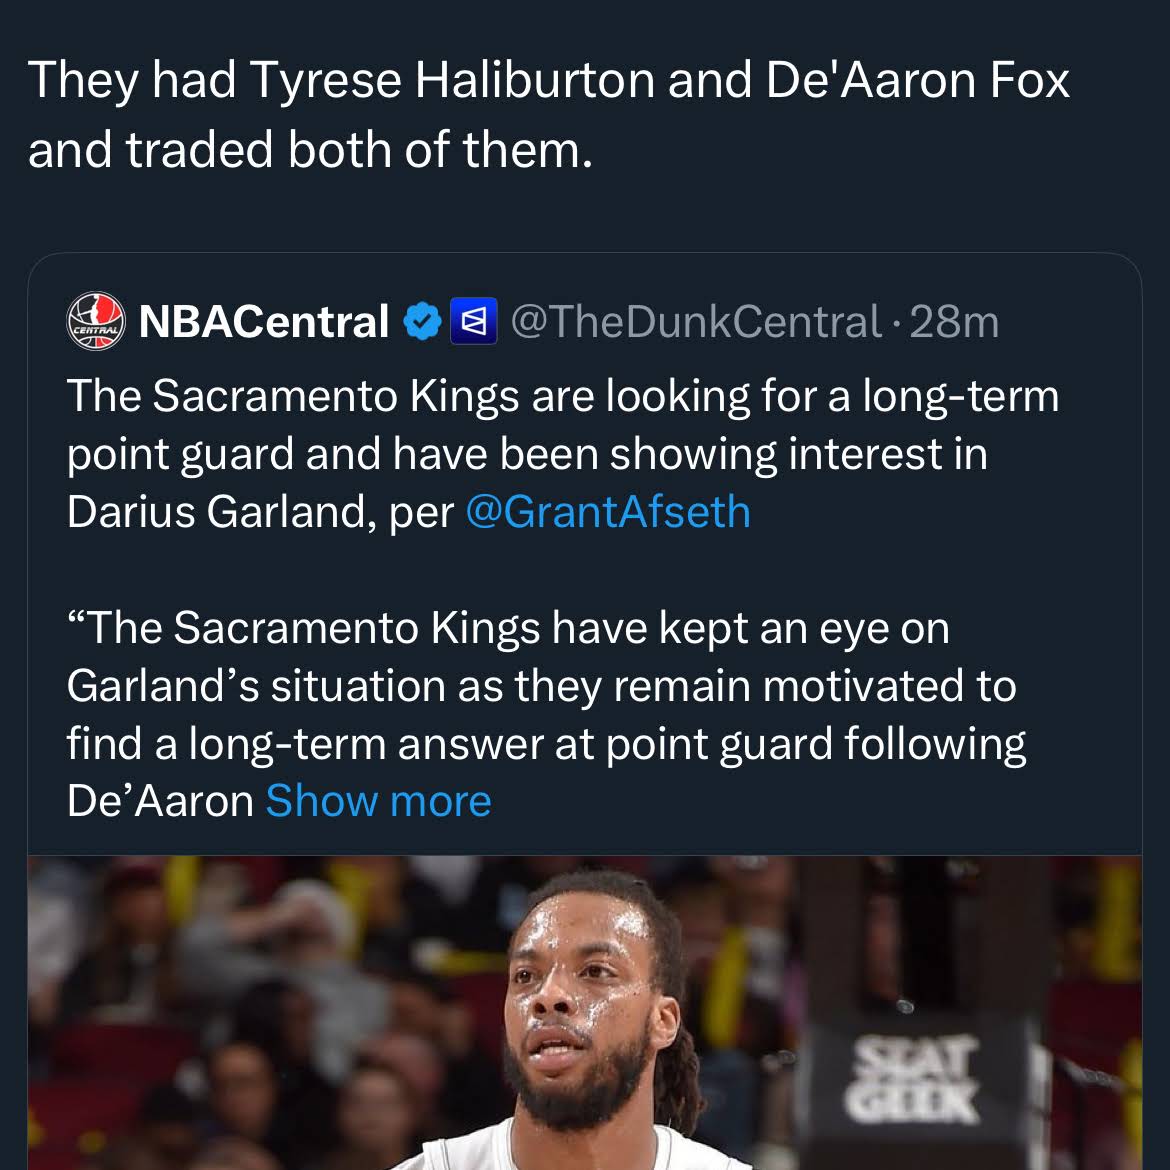Screen dimensions: 1170x1170
Task: Open the @GrantAfseth mention
Action: click(607, 512)
